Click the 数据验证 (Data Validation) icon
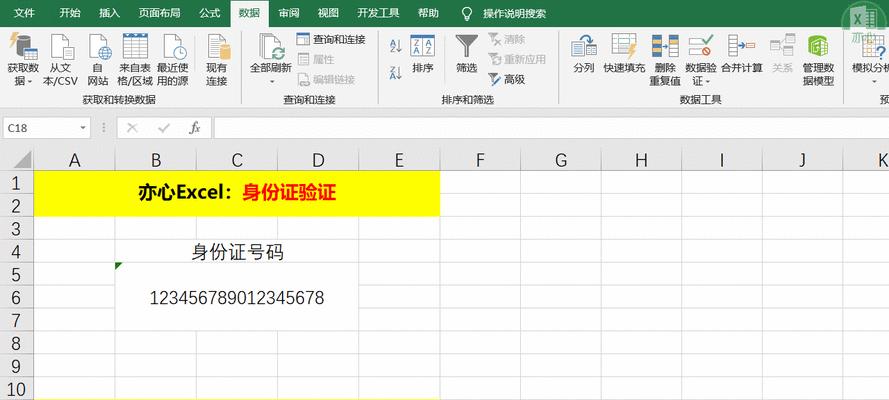This screenshot has width=889, height=400. click(x=701, y=46)
